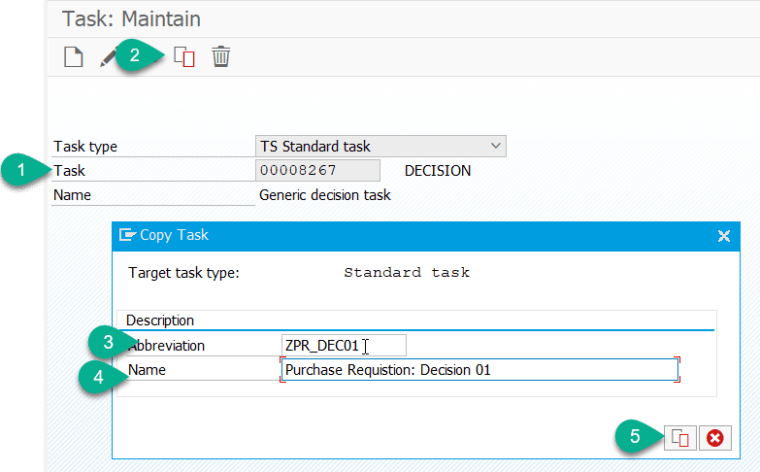This screenshot has height=472, width=760.
Task: Click the Copy Task dialog title icon
Action: (x=127, y=235)
